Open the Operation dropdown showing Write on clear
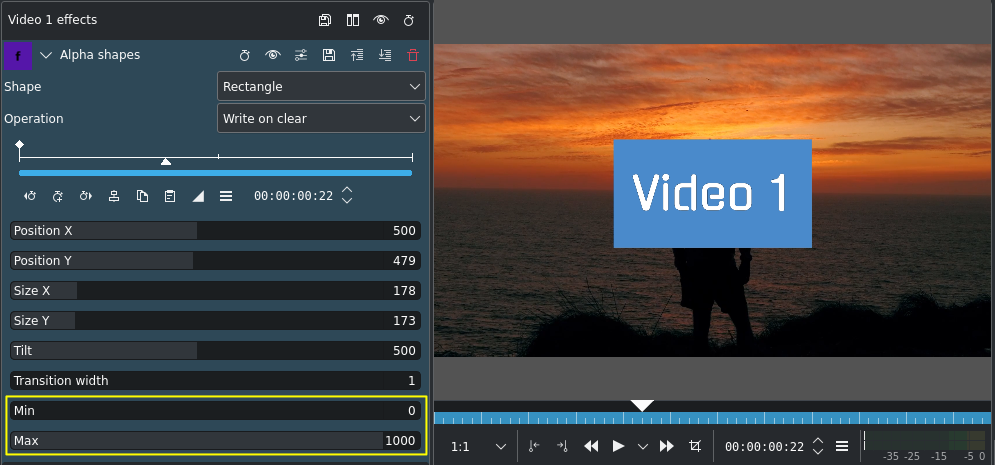The image size is (995, 465). [x=321, y=119]
